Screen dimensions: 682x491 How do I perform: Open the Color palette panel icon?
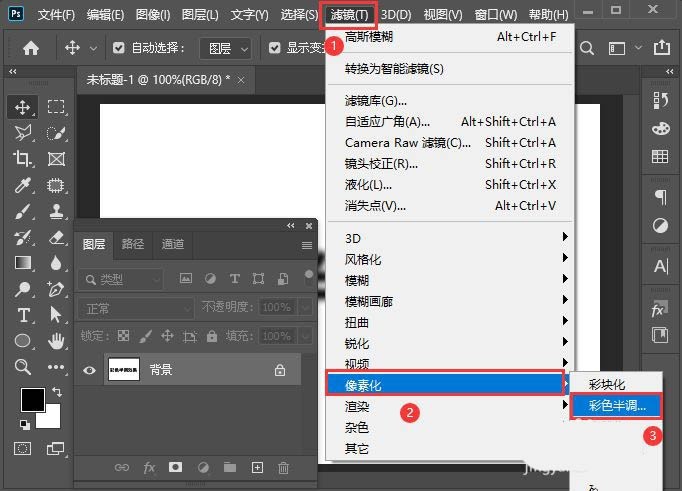coord(661,129)
